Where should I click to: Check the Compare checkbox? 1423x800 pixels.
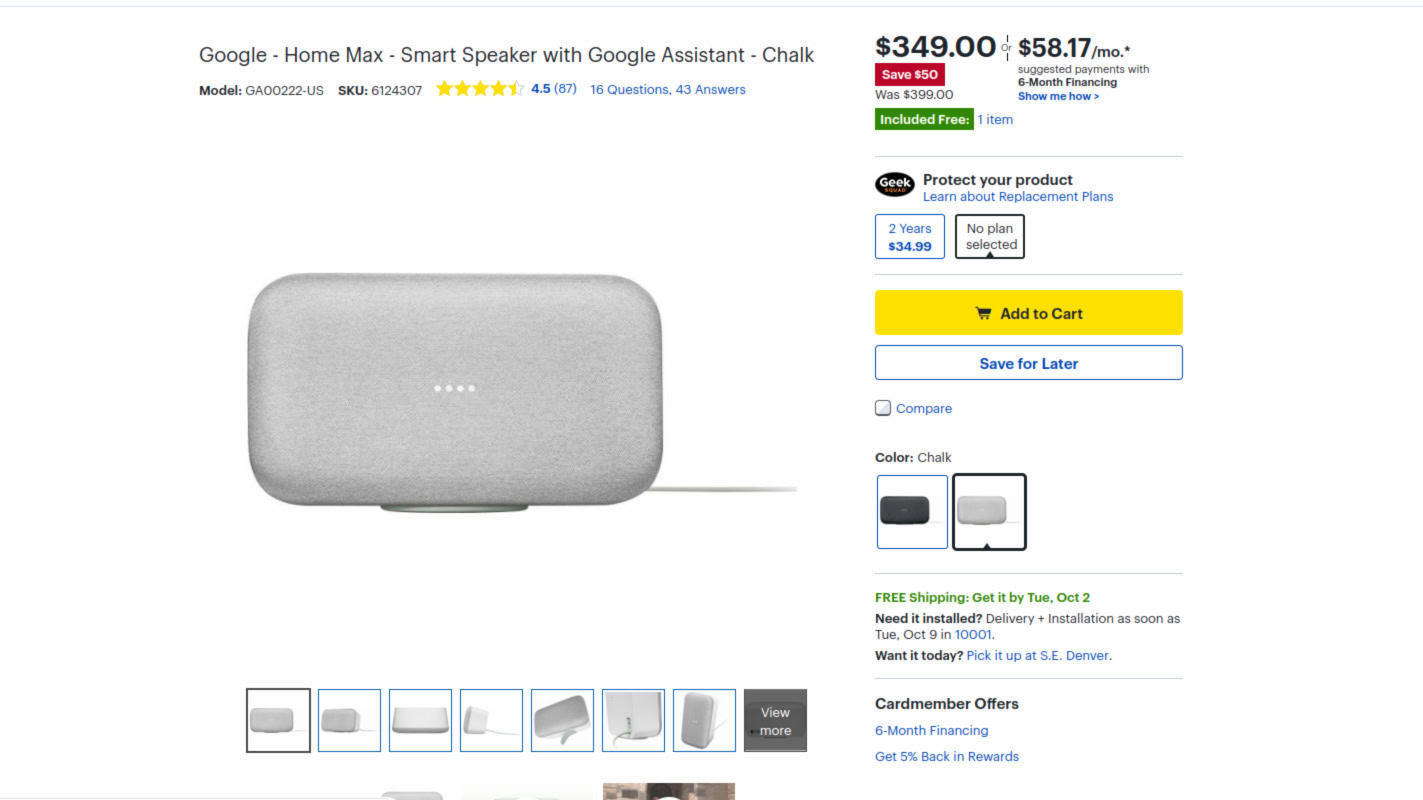883,408
